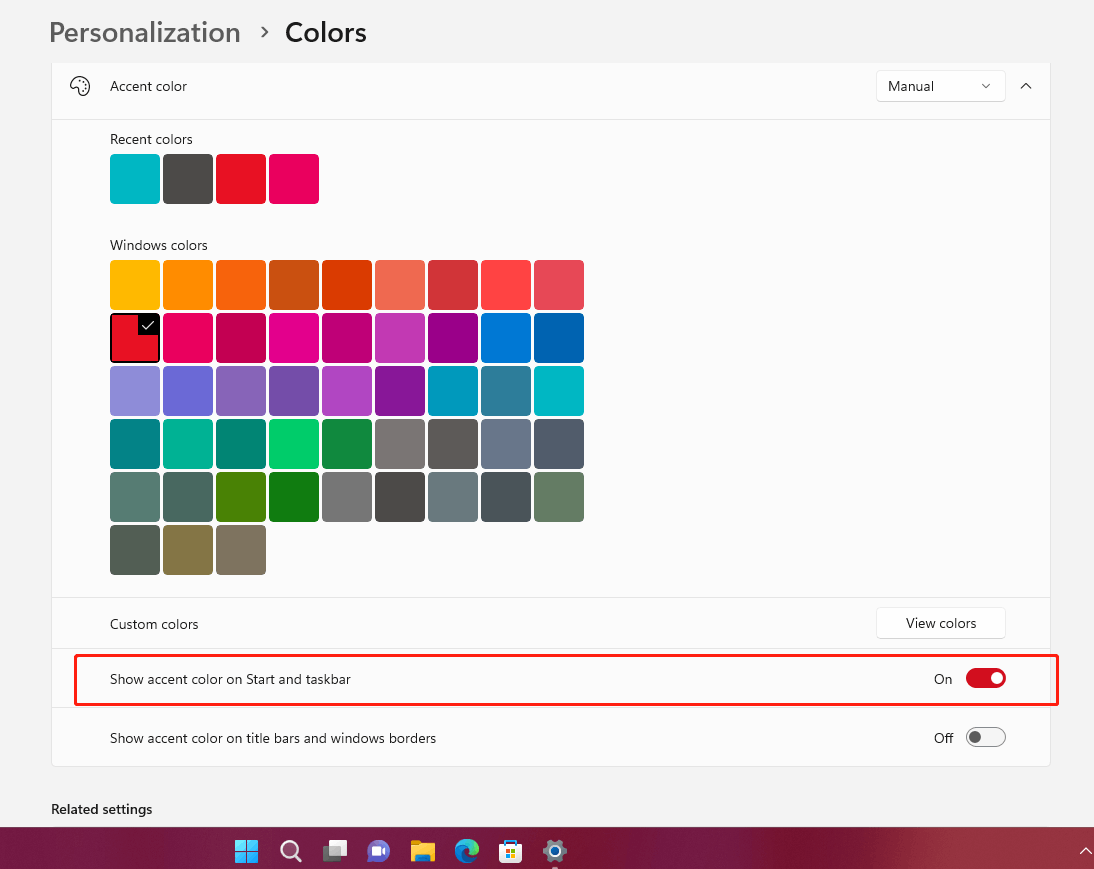Pick the yellow Windows color
This screenshot has height=869, width=1094.
134,284
